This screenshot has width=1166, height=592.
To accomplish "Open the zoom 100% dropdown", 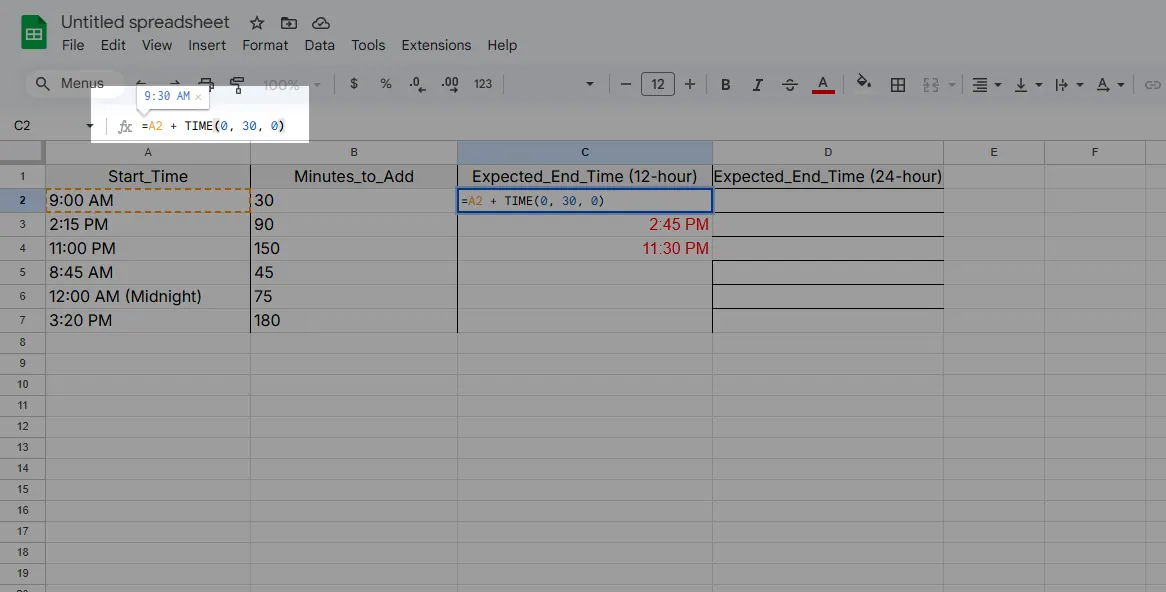I will (291, 84).
